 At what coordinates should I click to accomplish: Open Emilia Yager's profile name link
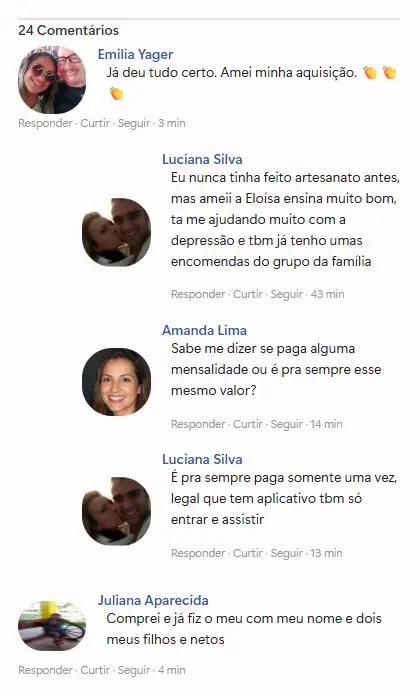point(135,54)
